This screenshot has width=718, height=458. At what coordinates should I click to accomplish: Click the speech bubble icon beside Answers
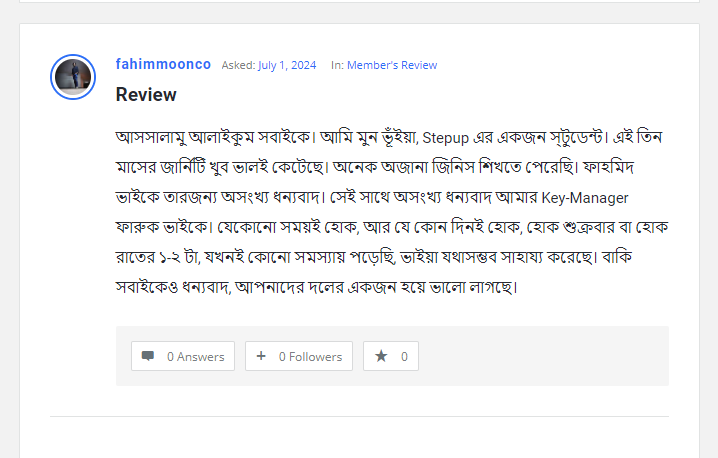pyautogui.click(x=148, y=356)
